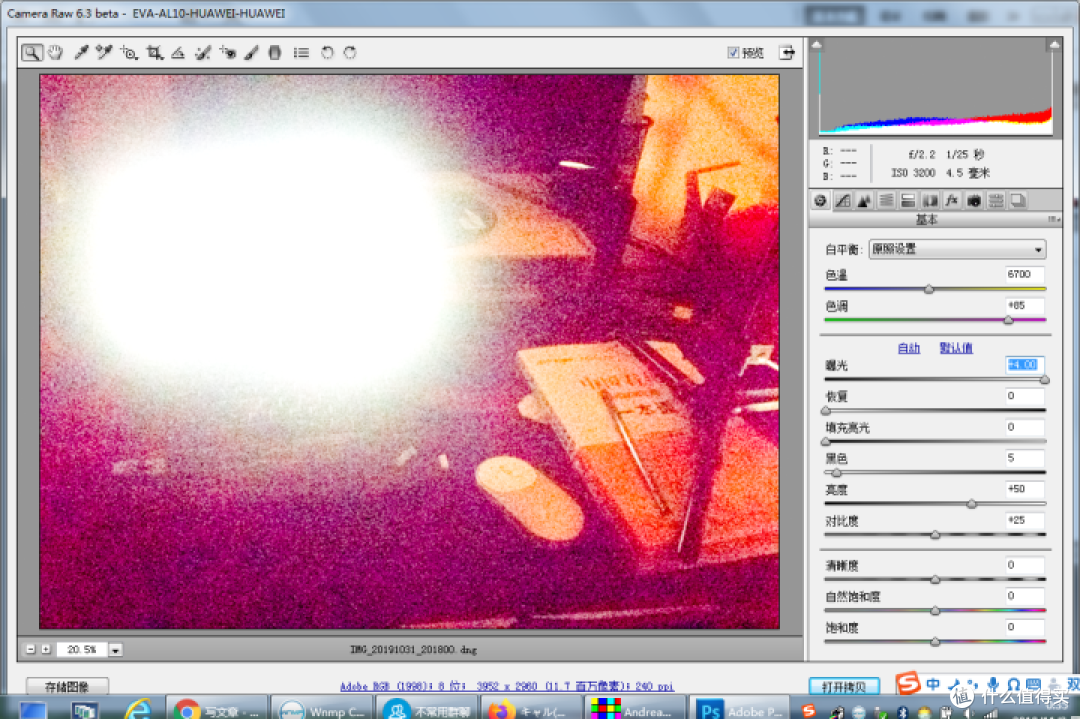
Task: Switch to the Tone Curve tab
Action: tap(842, 200)
